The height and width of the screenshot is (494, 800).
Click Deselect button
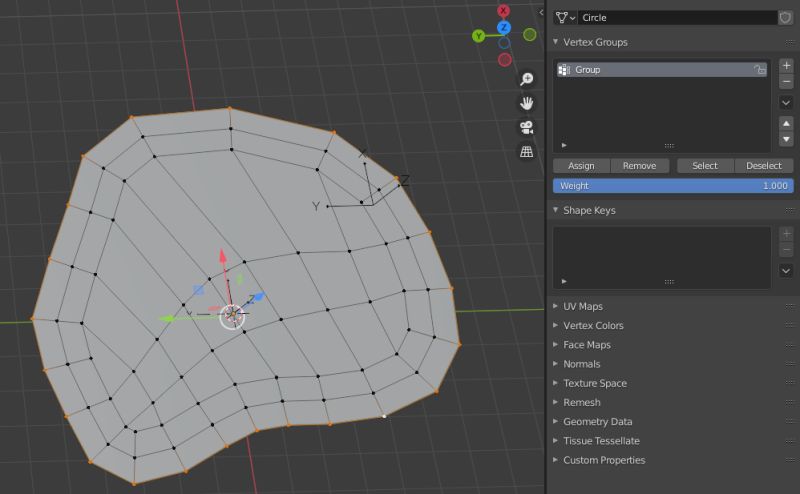(764, 166)
